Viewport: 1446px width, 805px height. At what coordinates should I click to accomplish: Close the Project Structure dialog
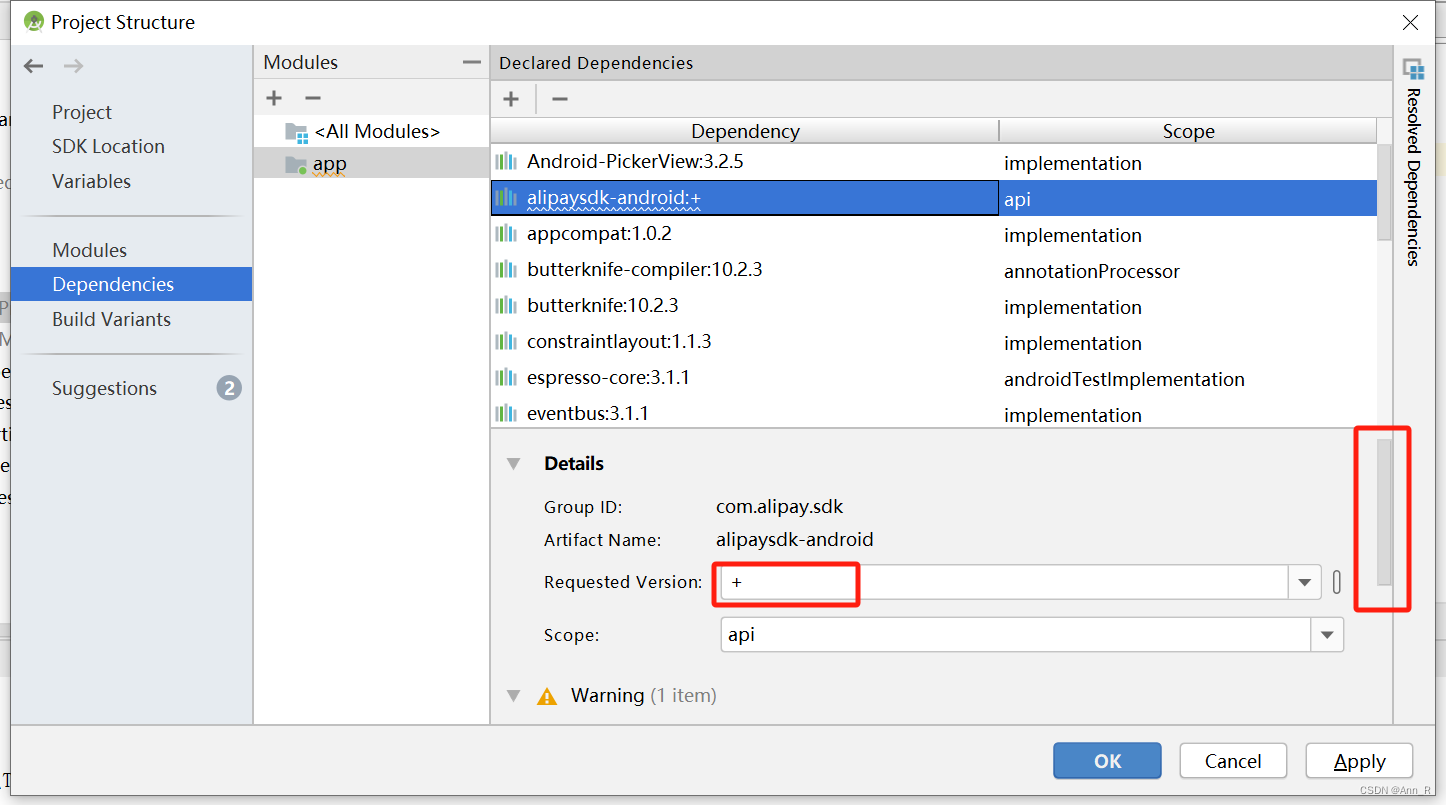[x=1410, y=22]
